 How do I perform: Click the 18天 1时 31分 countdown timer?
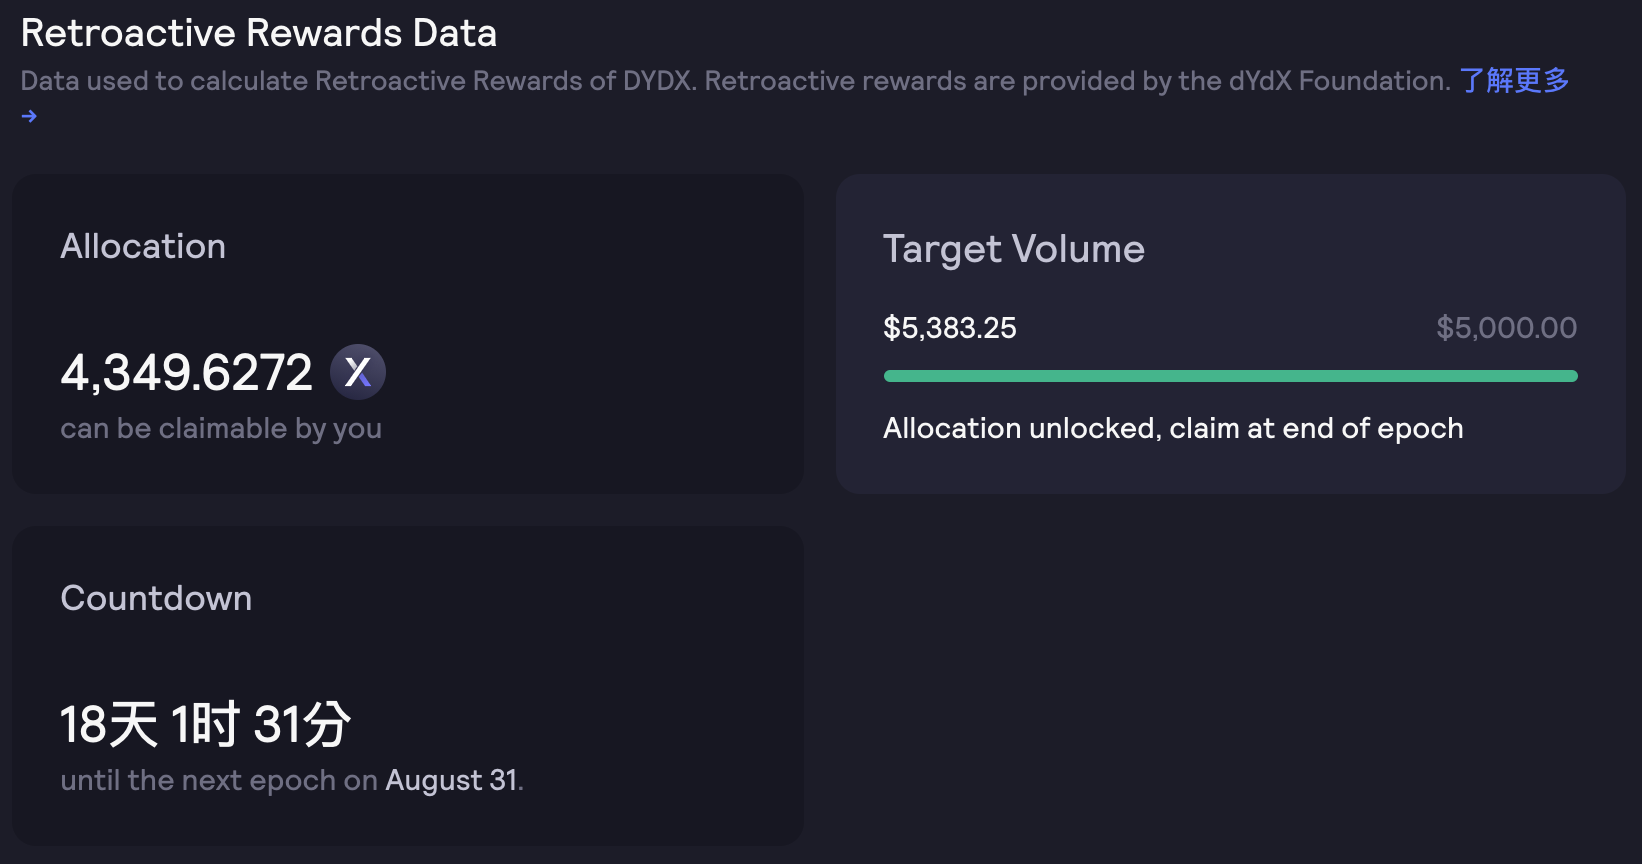[x=206, y=724]
